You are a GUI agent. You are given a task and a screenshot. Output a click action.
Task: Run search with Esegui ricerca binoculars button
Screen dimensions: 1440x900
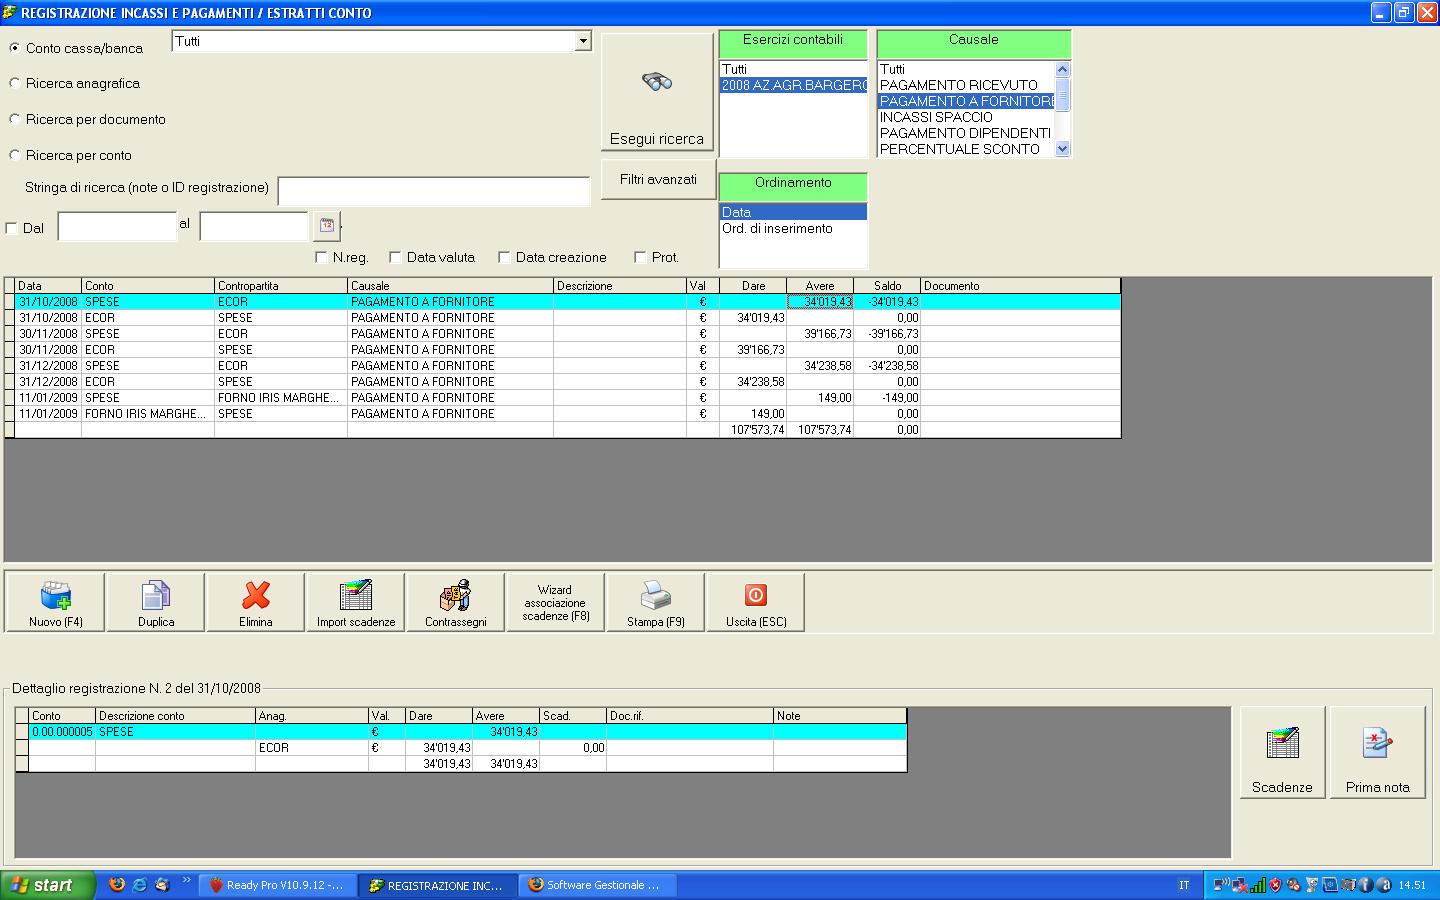[x=657, y=94]
